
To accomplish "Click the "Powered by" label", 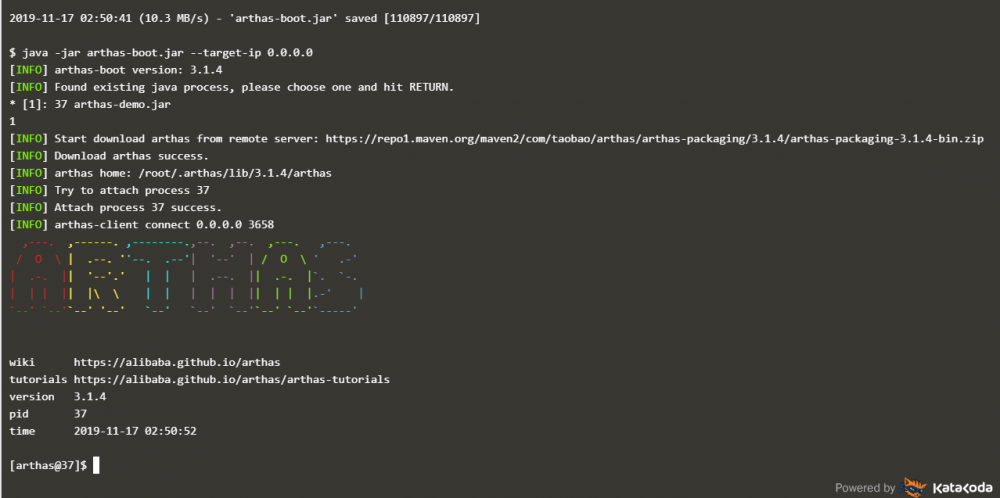I will tap(865, 488).
